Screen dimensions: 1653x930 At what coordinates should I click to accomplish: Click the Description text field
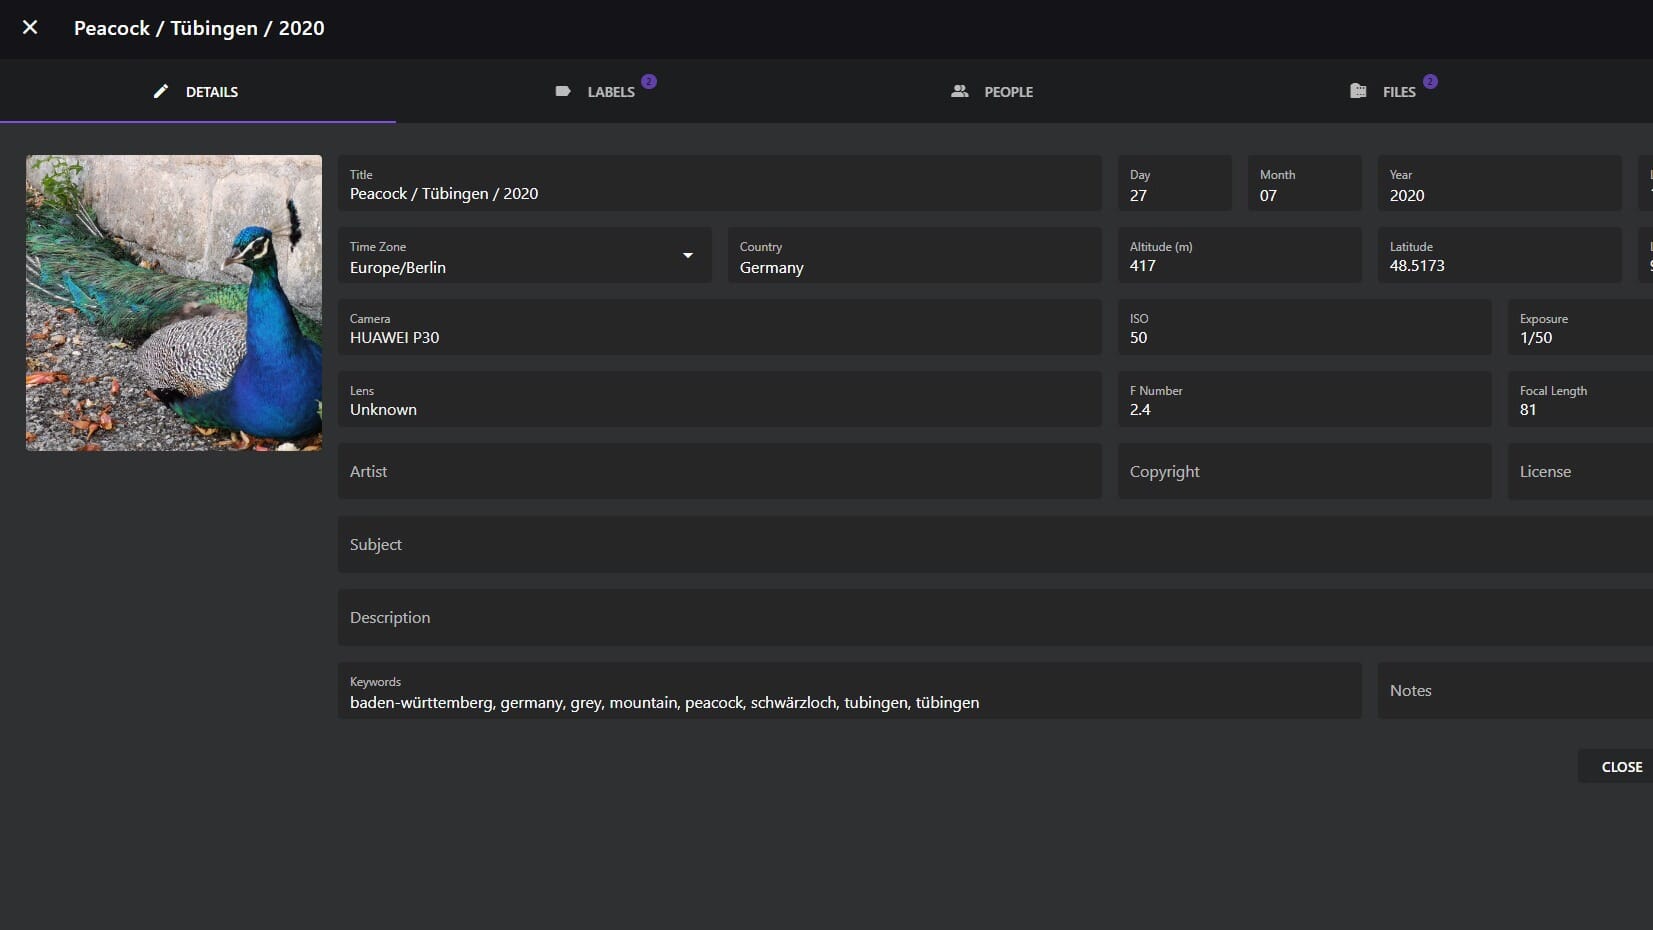[994, 617]
